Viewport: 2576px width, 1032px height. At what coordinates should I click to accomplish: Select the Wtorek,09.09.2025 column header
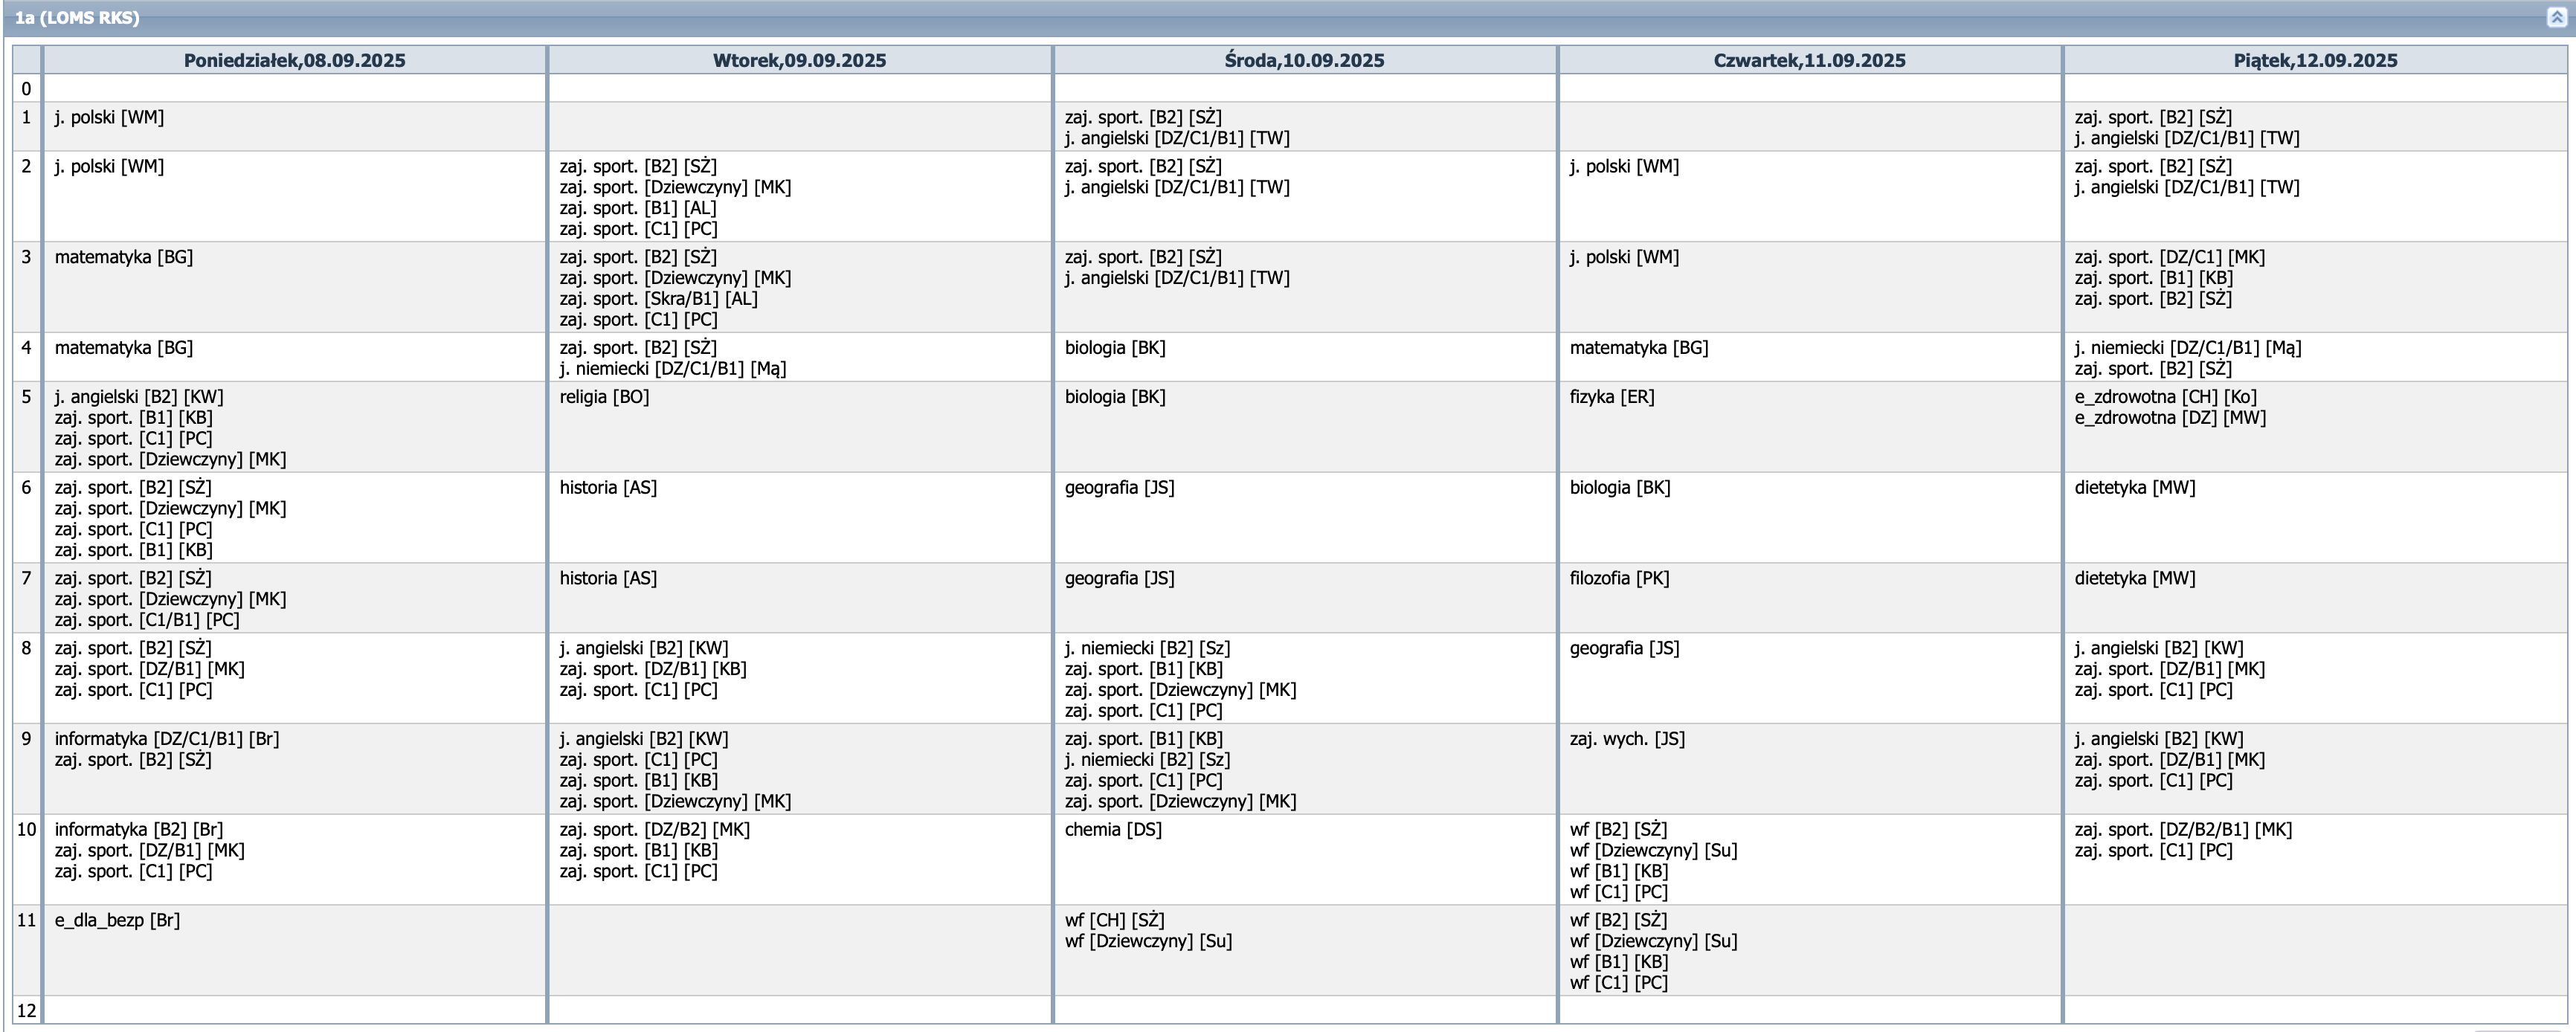point(799,60)
